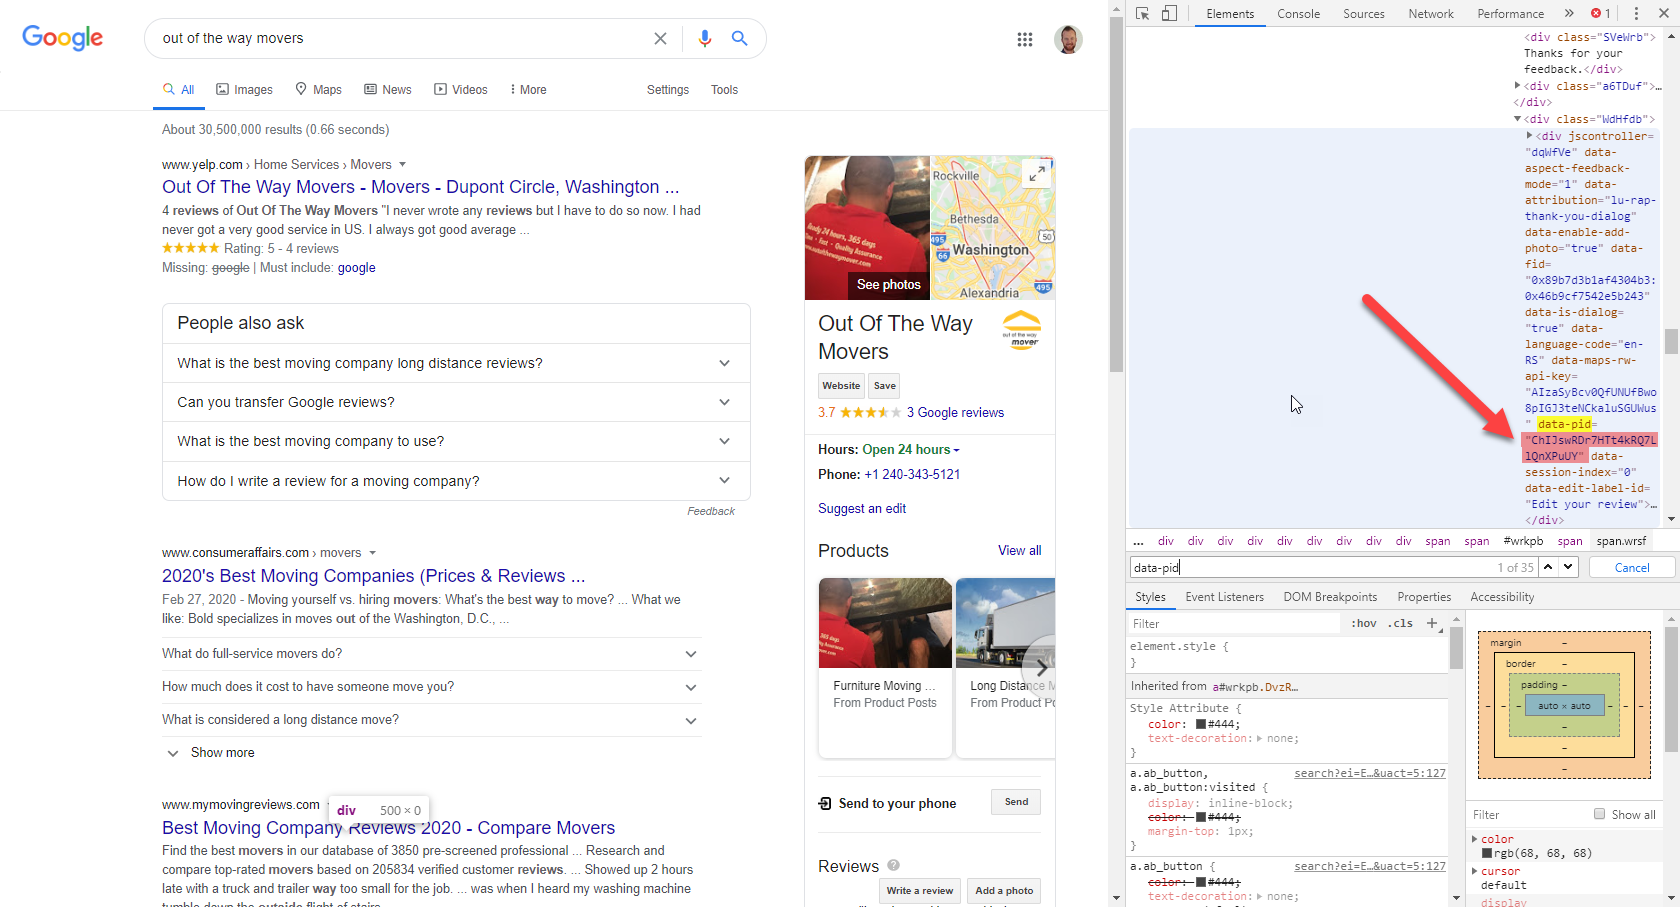
Task: Expand the a6TDuf div node in DOM tree
Action: [1518, 86]
